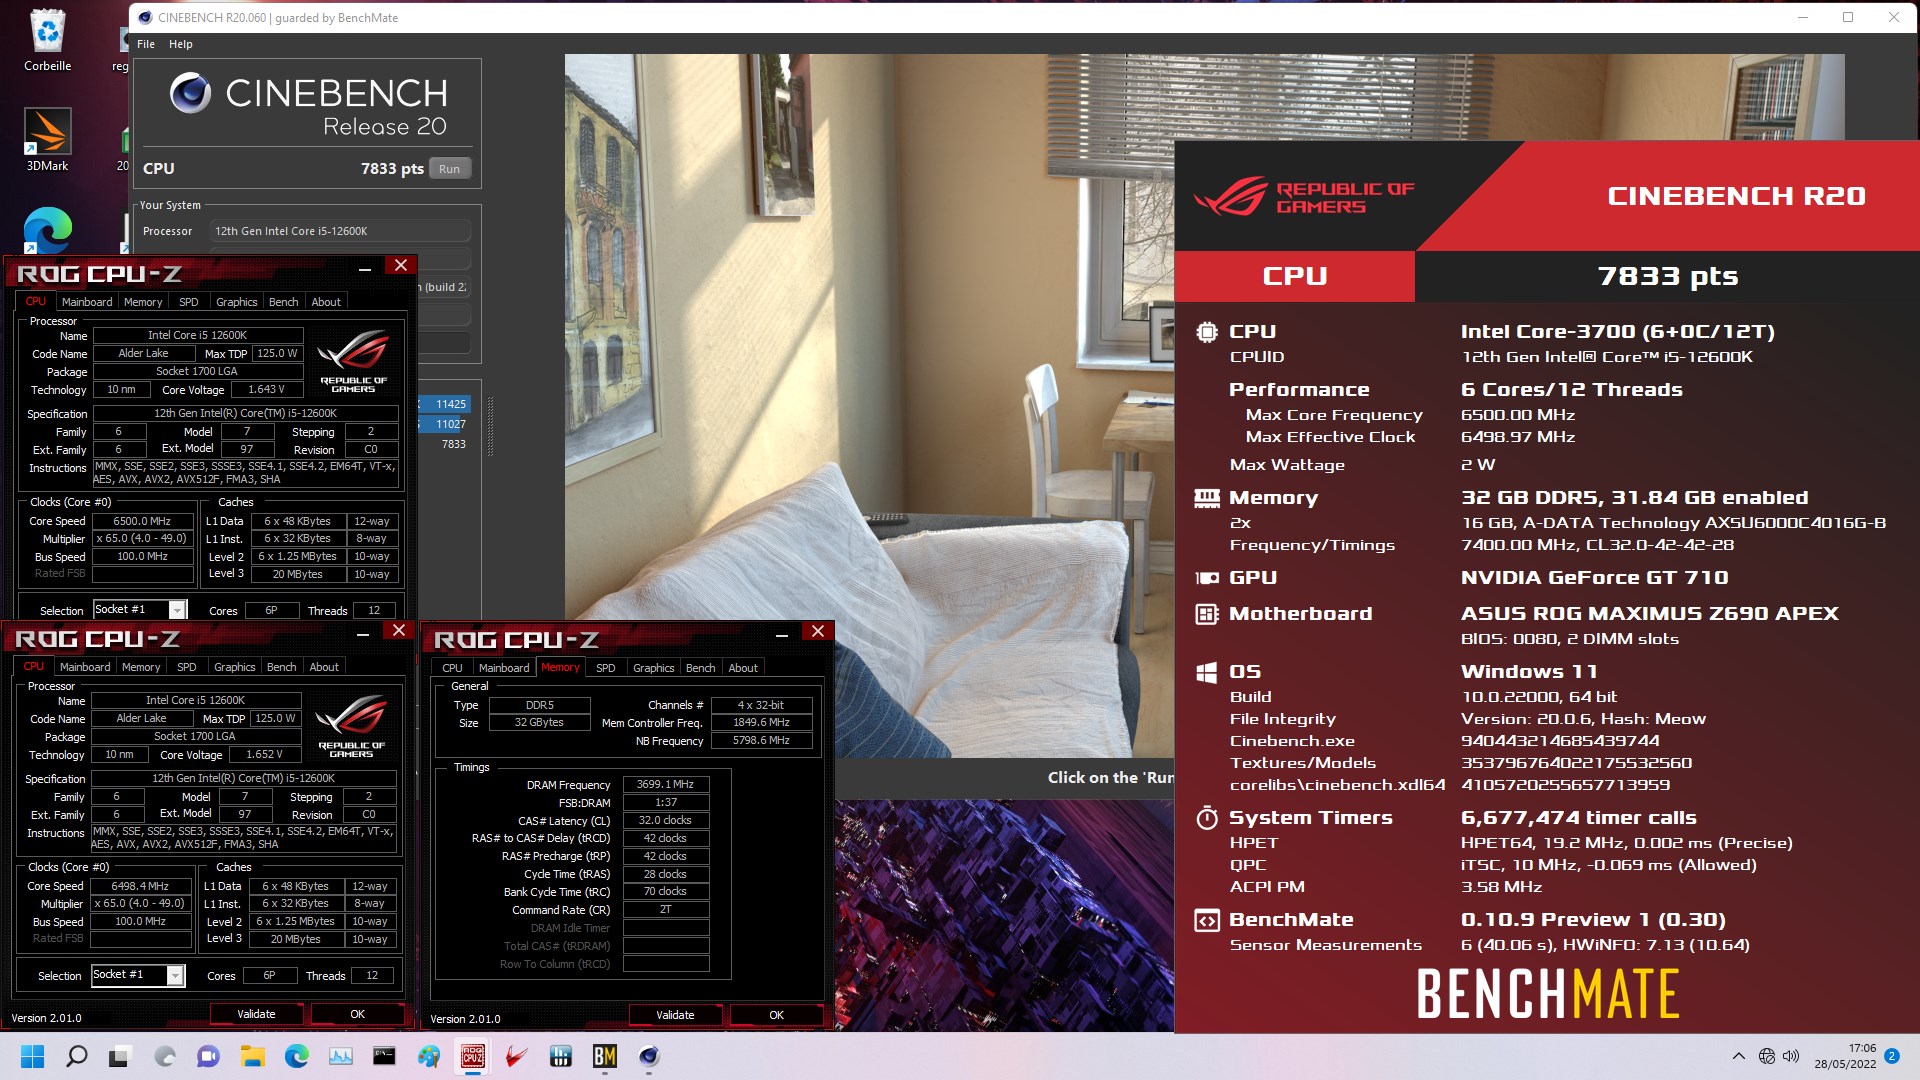Viewport: 1920px width, 1080px height.
Task: Open the Paint palette taskbar icon
Action: coord(428,1056)
